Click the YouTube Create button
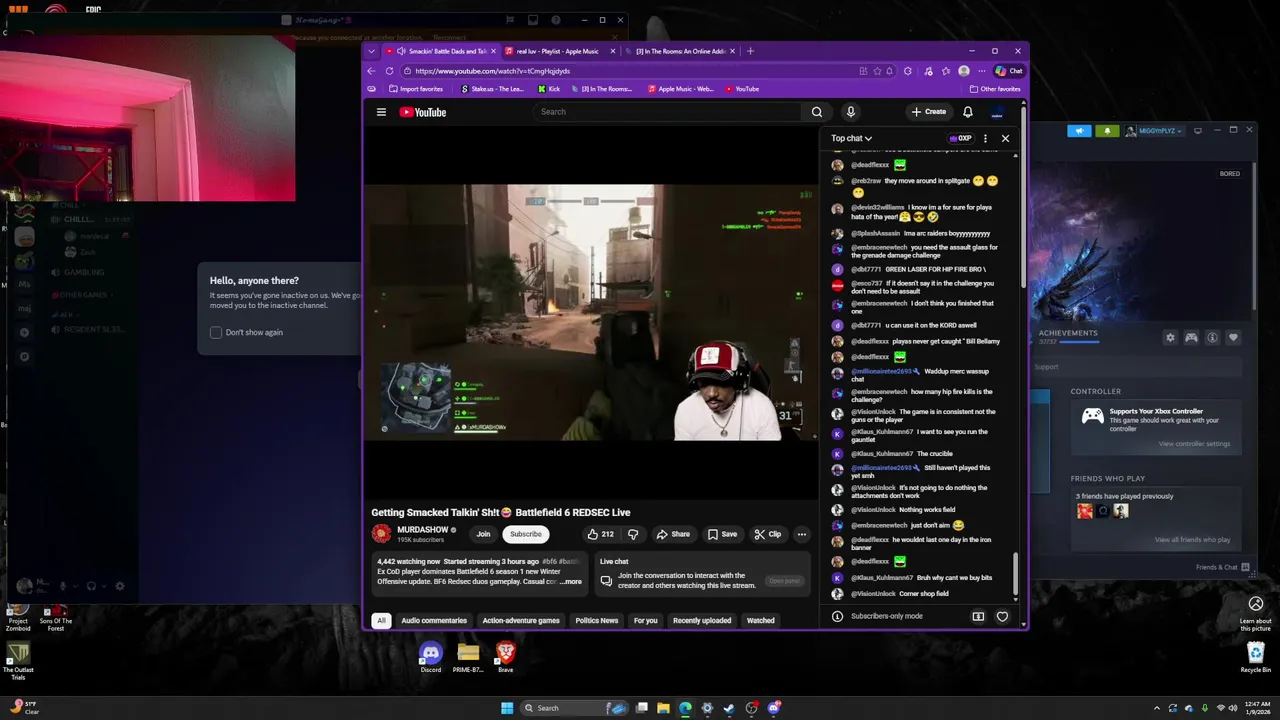 929,112
